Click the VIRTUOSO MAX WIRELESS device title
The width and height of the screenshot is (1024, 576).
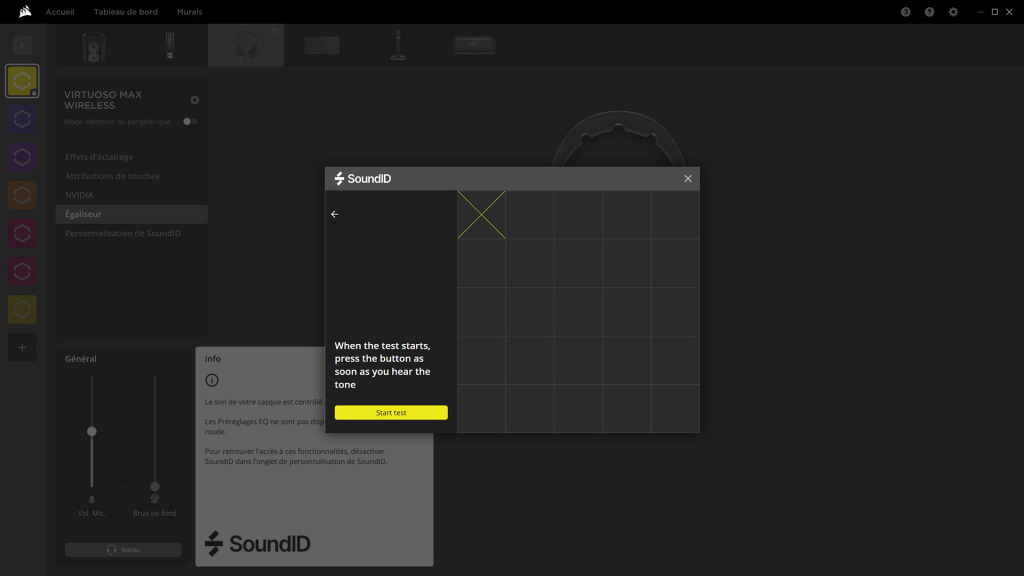pyautogui.click(x=103, y=100)
